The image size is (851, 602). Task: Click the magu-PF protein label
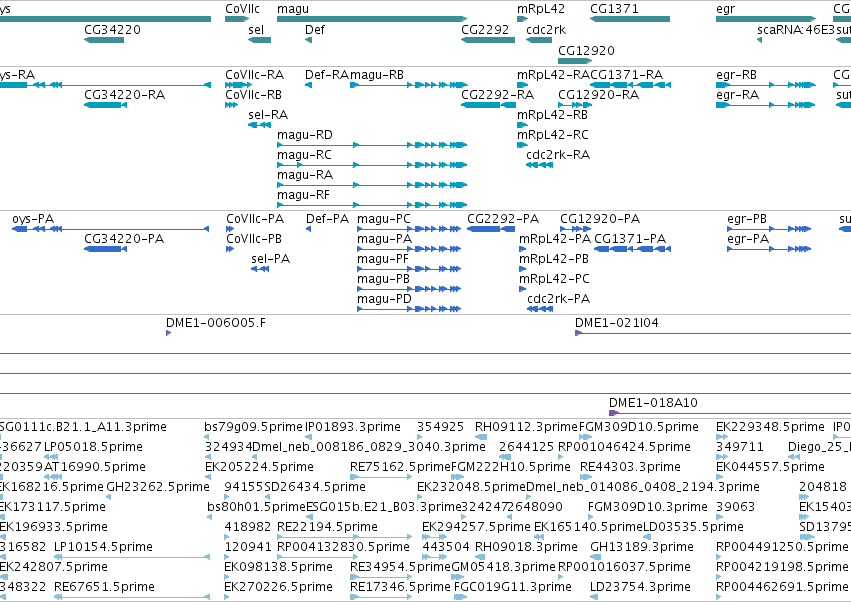(383, 259)
